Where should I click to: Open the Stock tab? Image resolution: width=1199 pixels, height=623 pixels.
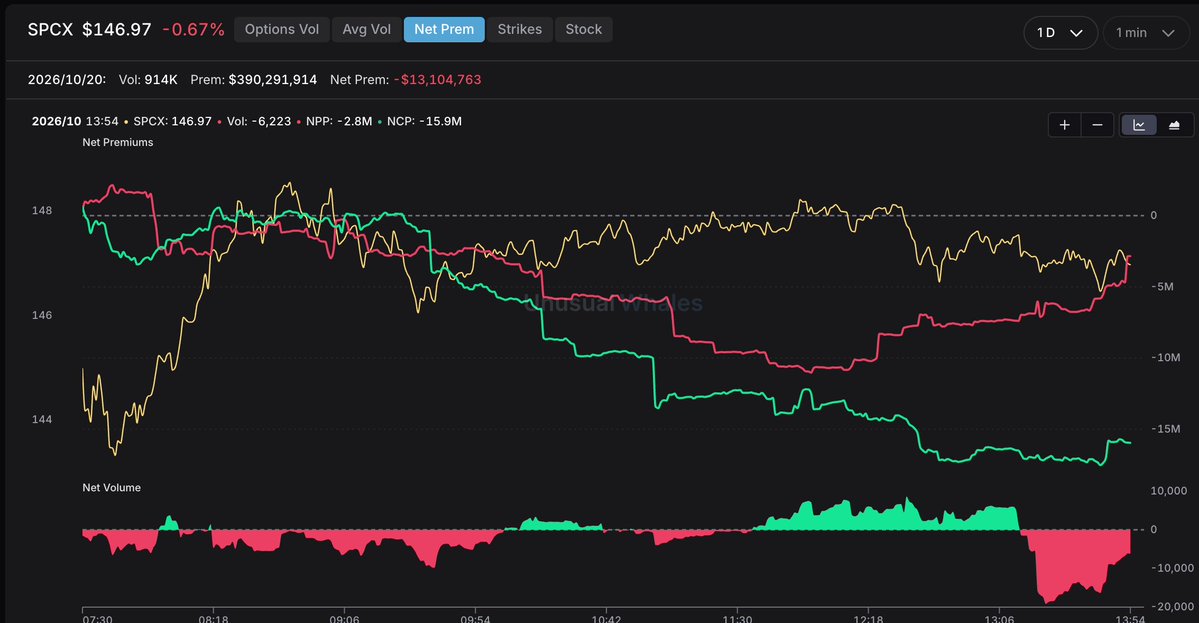tap(583, 29)
